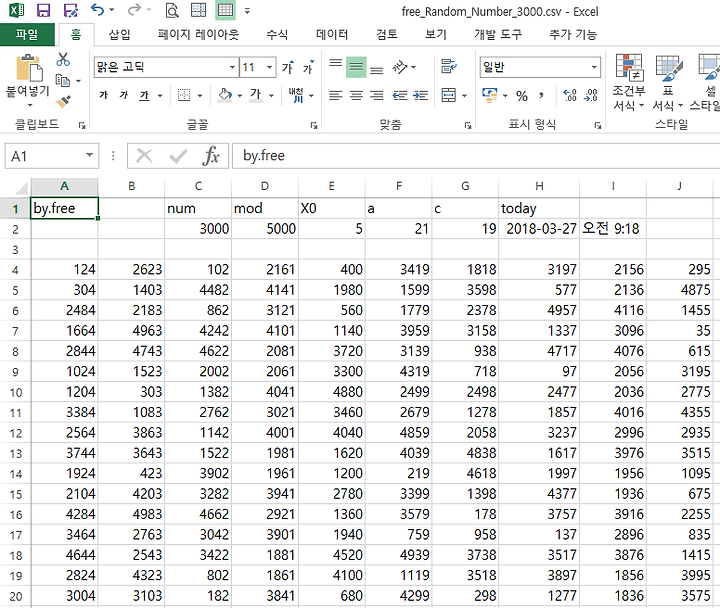720x608 pixels.
Task: Decrease font size with smaller 가 icon
Action: [x=309, y=68]
